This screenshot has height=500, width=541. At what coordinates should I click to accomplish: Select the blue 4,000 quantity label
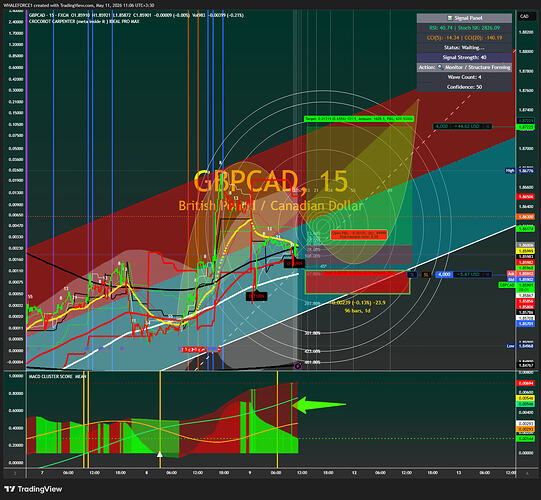(444, 275)
